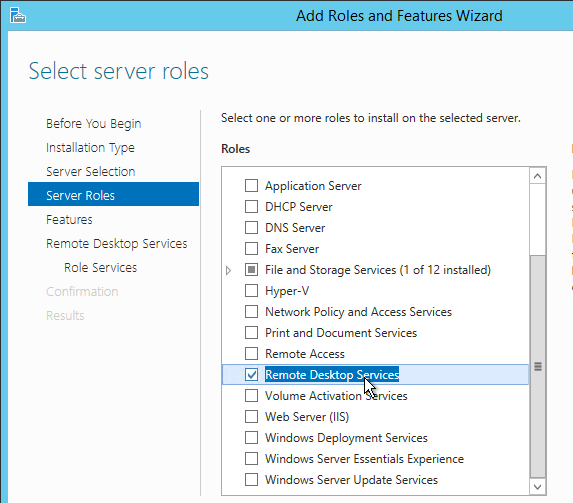
Task: Toggle File and Storage Services checkbox
Action: pyautogui.click(x=251, y=270)
